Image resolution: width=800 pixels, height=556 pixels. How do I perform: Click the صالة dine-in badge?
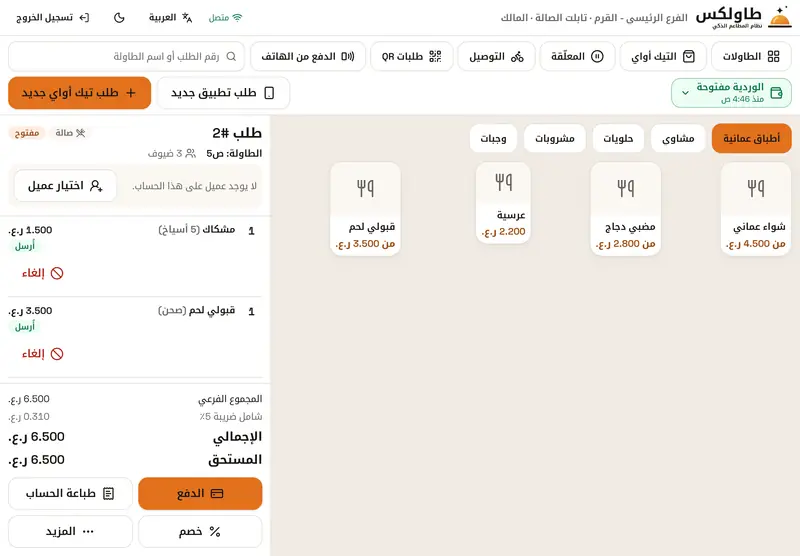[x=70, y=133]
